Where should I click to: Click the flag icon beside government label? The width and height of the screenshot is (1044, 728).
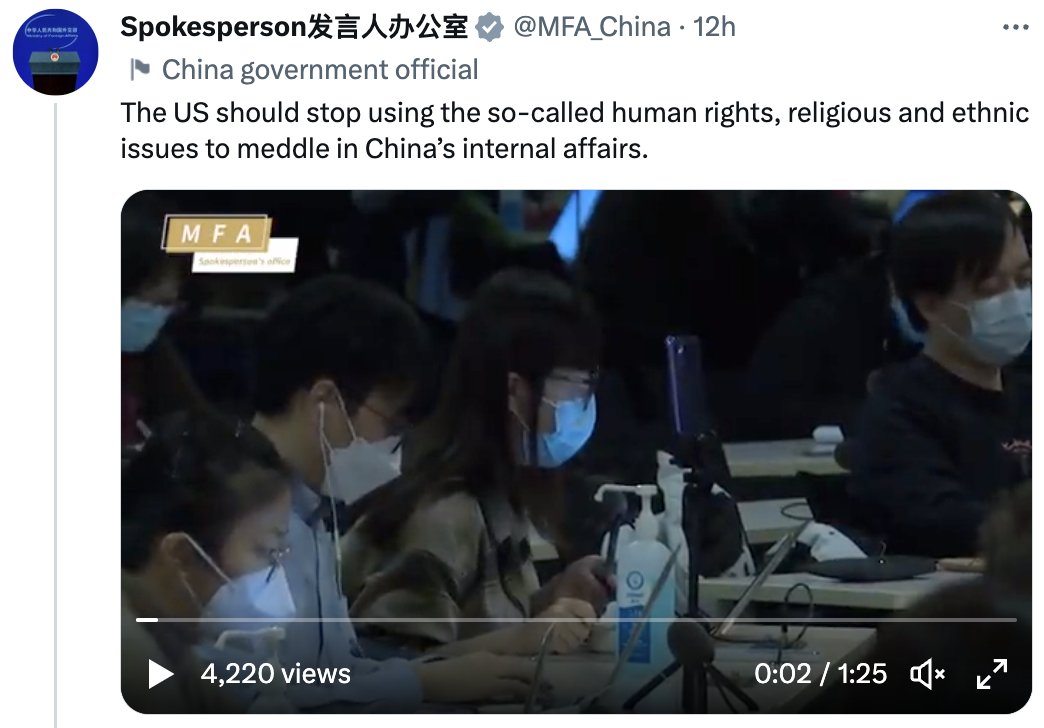point(140,69)
